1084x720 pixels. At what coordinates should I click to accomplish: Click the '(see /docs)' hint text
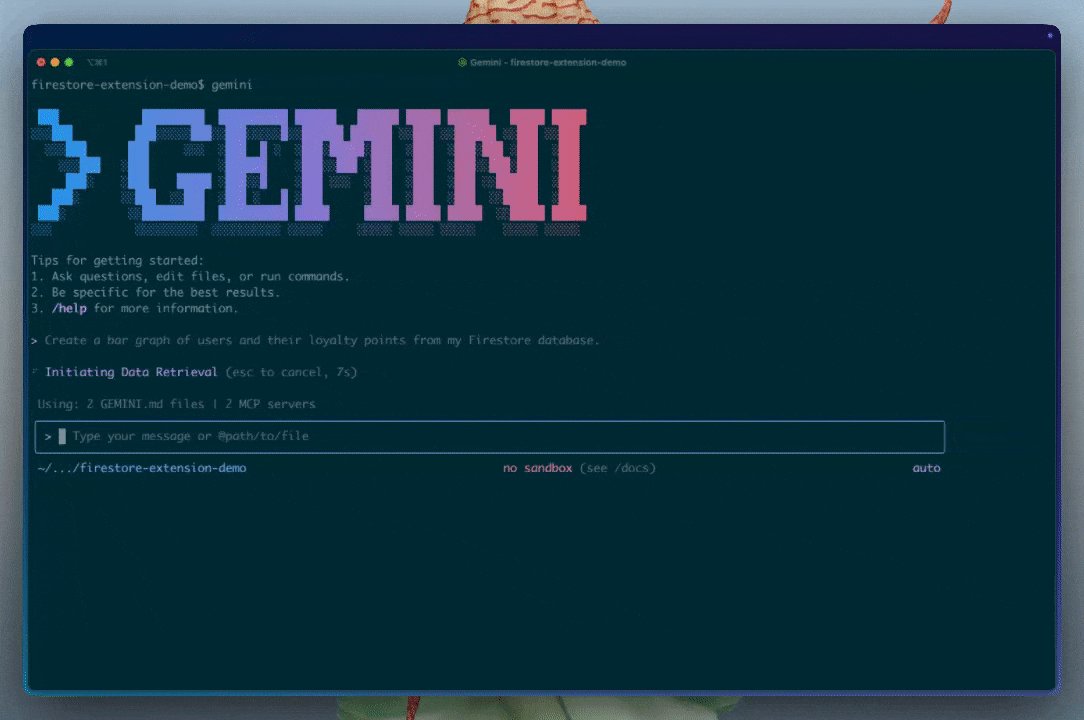tap(617, 468)
